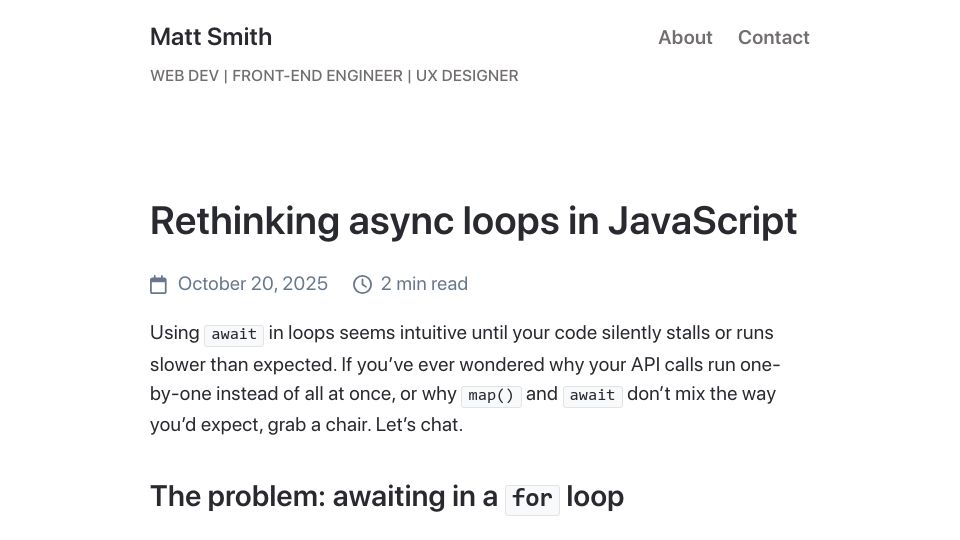Click the 'map()' inline code snippet
This screenshot has width=960, height=540.
[491, 396]
